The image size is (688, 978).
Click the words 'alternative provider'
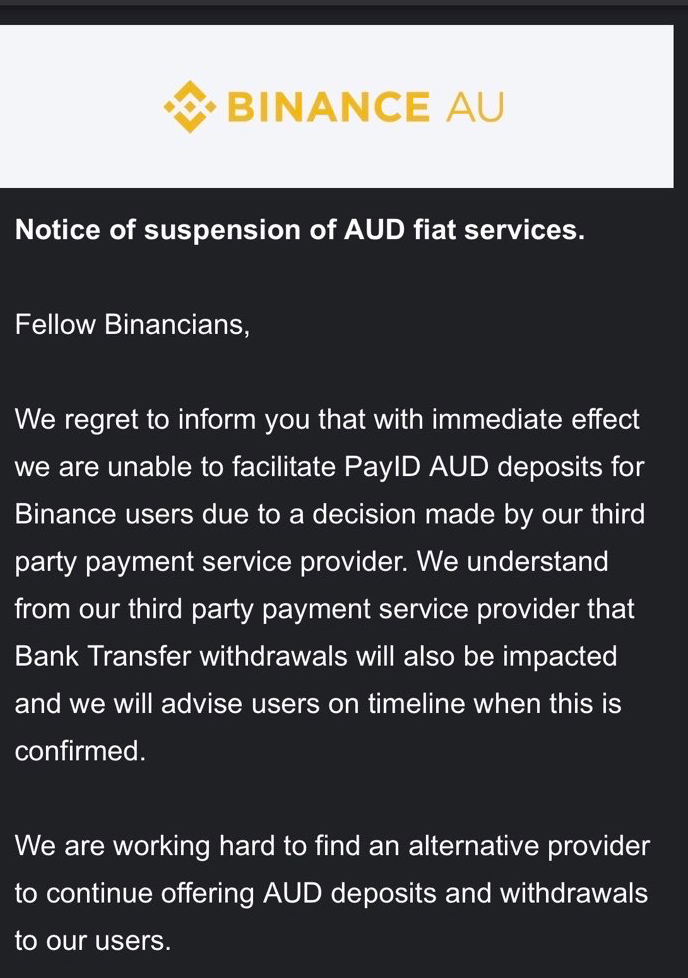(529, 846)
